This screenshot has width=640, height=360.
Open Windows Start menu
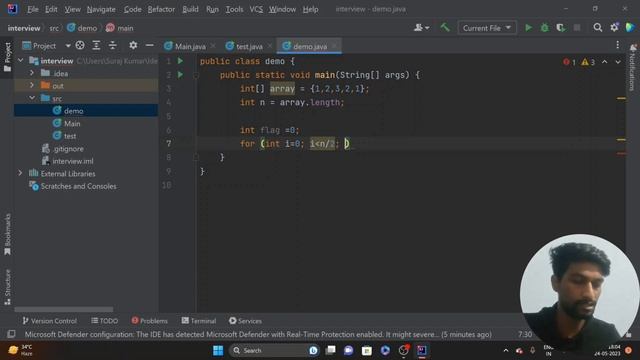(x=218, y=350)
